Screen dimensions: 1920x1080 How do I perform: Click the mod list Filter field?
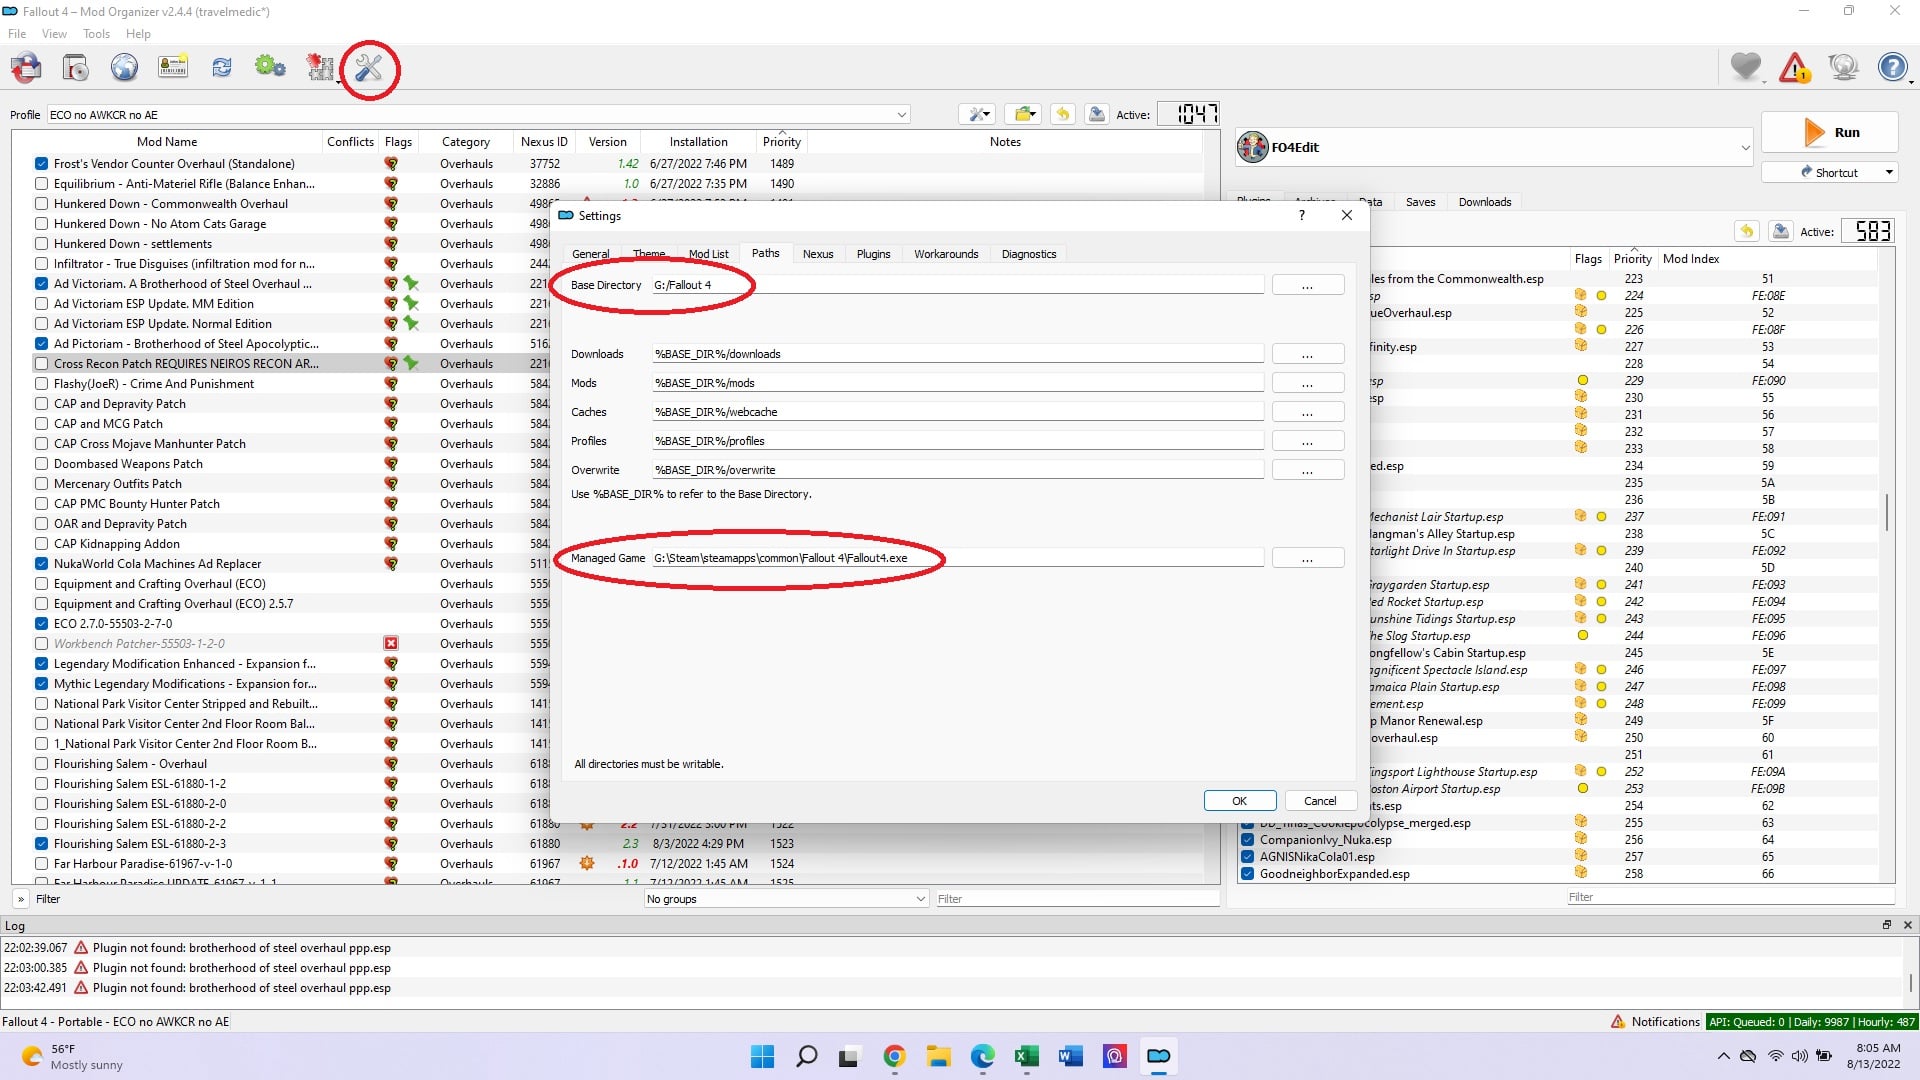[1076, 899]
